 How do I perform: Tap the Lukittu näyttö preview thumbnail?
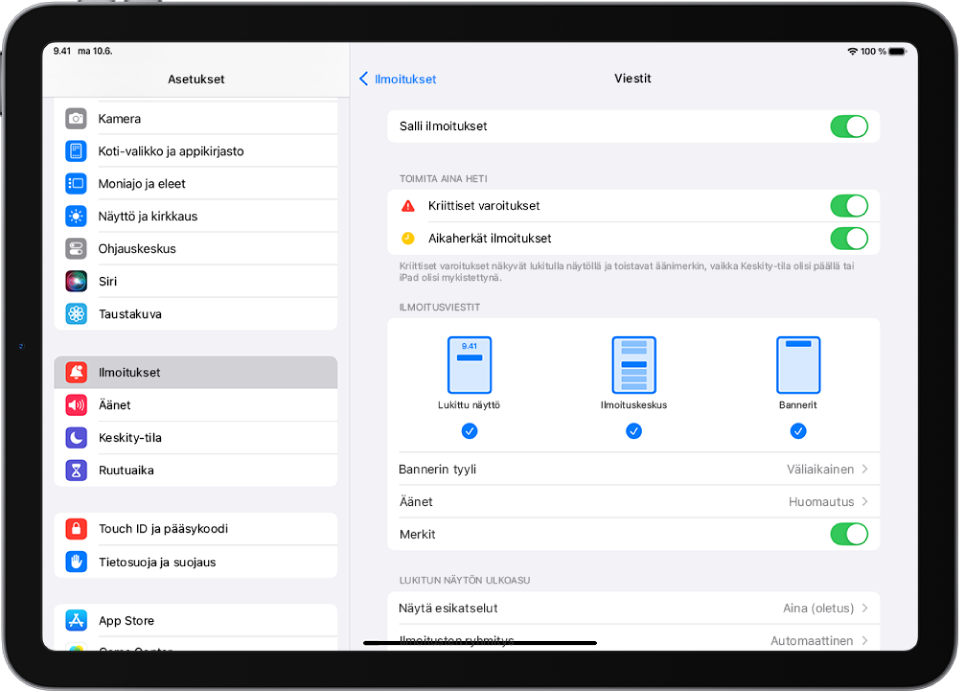pyautogui.click(x=470, y=365)
